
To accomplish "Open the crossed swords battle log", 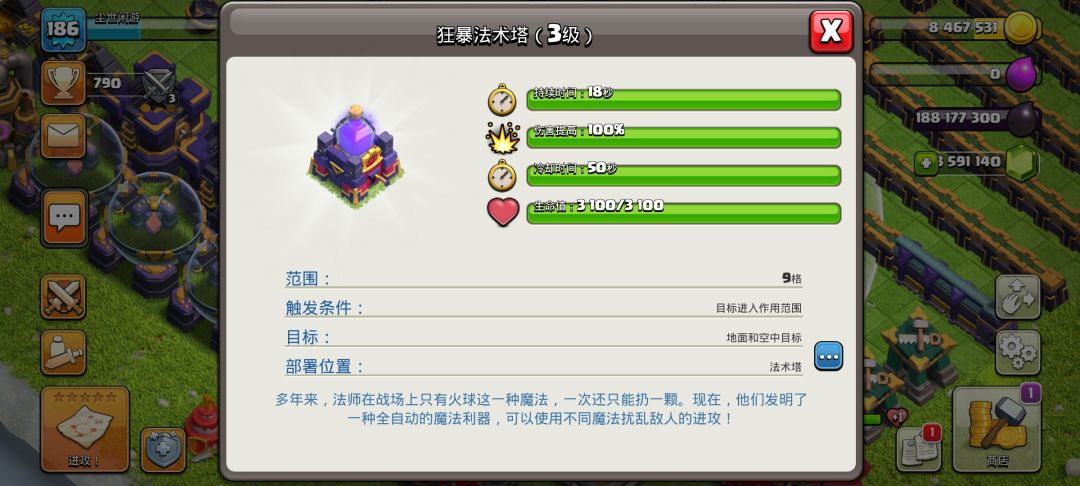I will click(x=63, y=297).
